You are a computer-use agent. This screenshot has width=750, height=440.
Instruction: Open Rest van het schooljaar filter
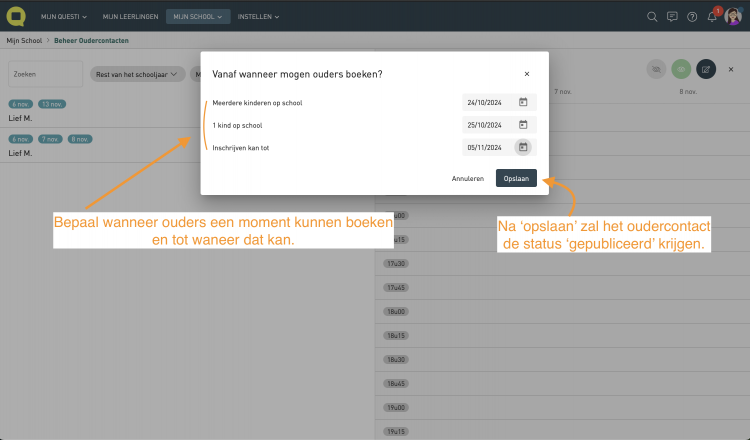[x=137, y=74]
